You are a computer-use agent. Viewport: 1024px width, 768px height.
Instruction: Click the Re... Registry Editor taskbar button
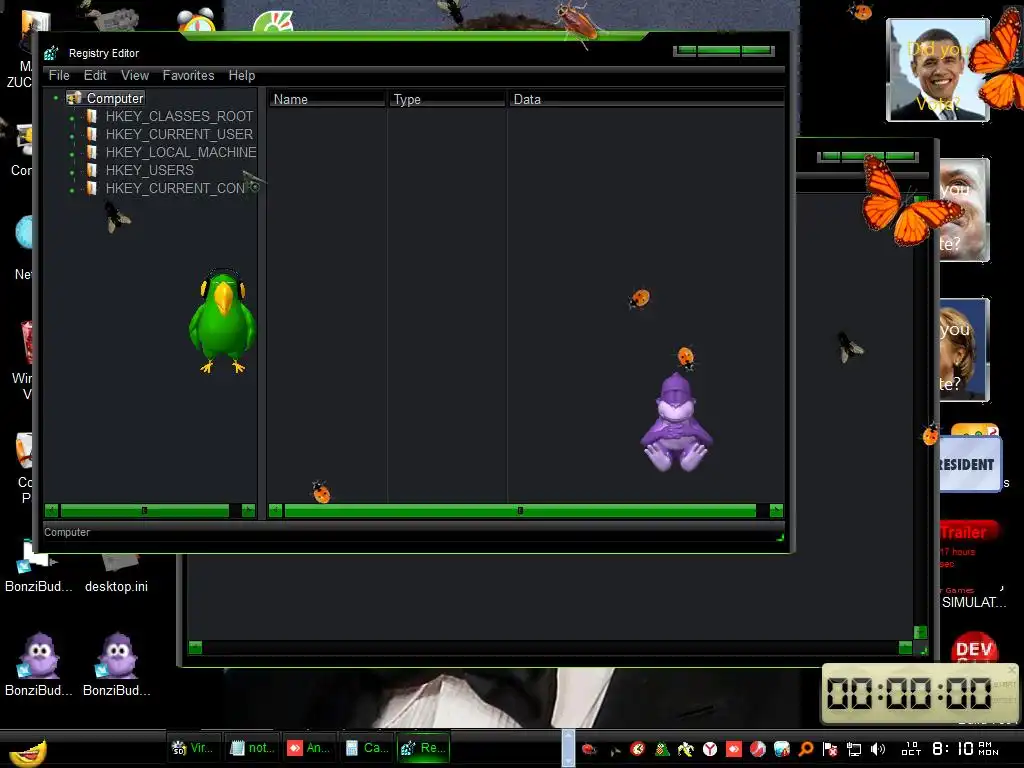point(424,748)
